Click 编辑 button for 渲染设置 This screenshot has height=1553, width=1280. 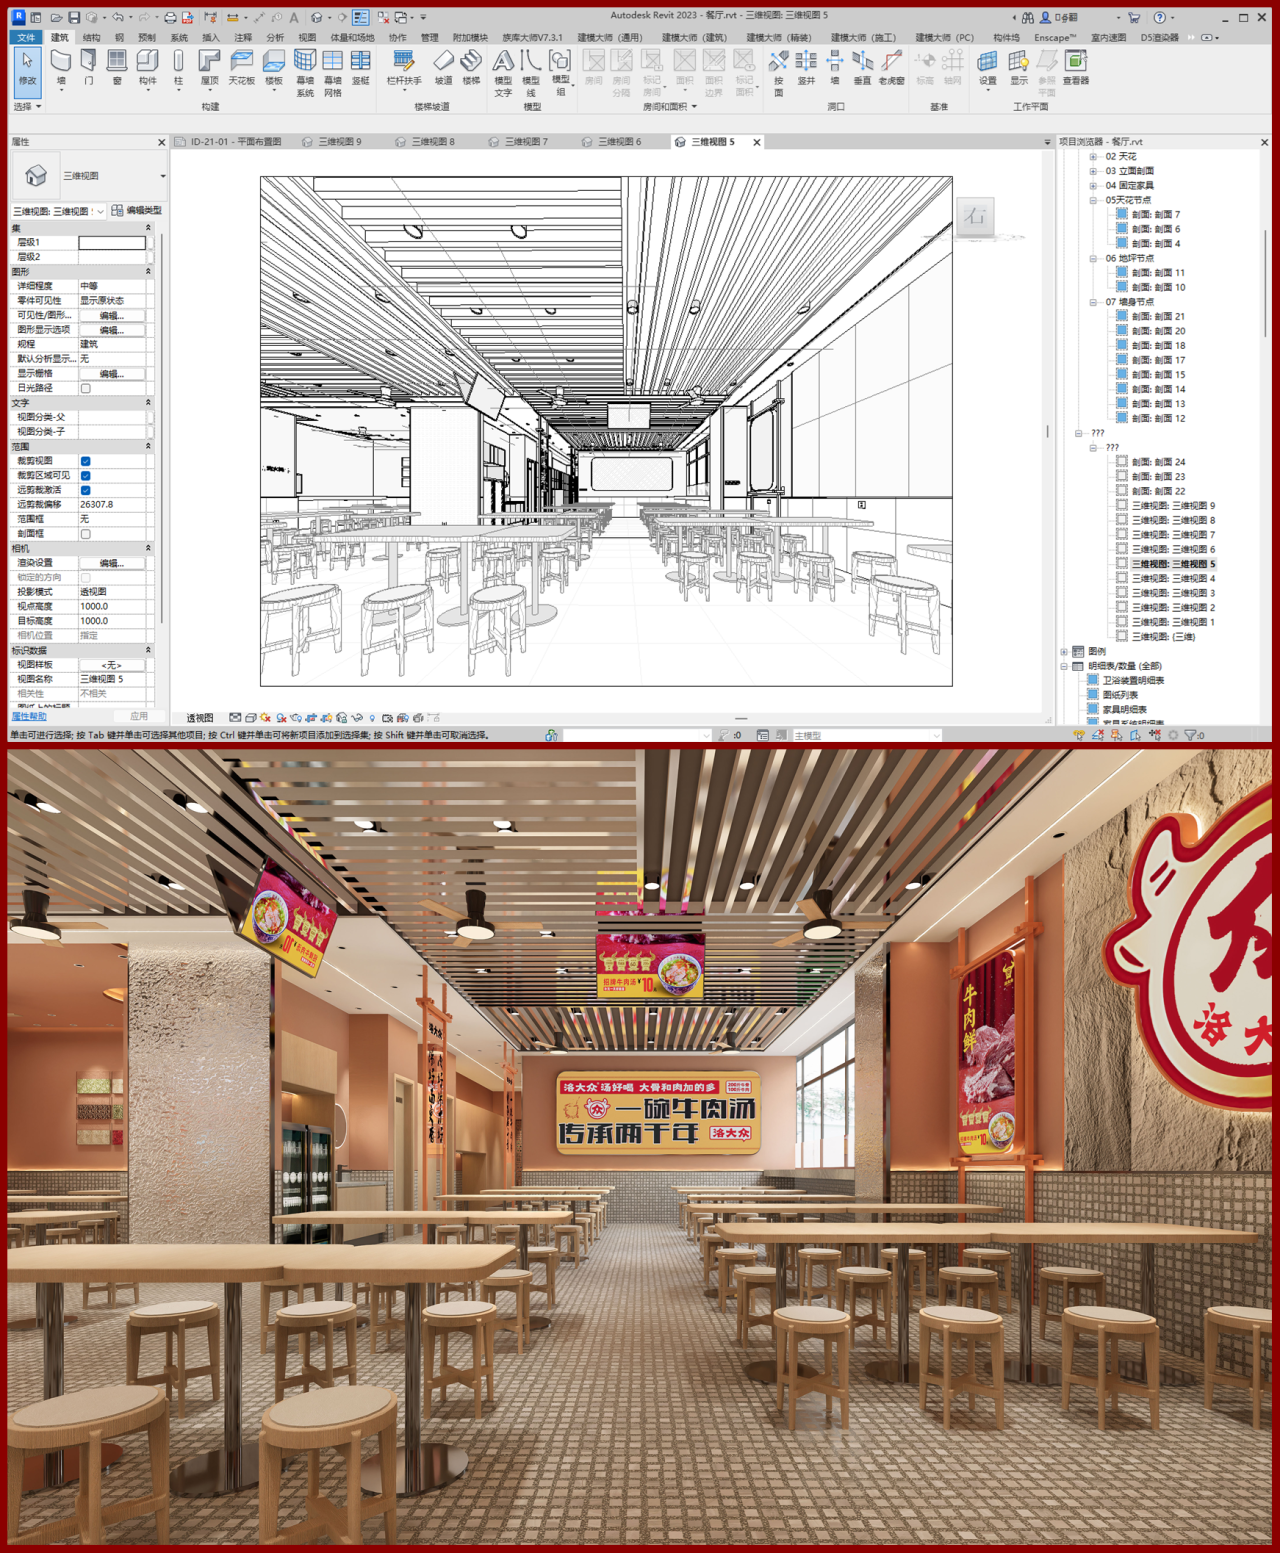pos(111,563)
